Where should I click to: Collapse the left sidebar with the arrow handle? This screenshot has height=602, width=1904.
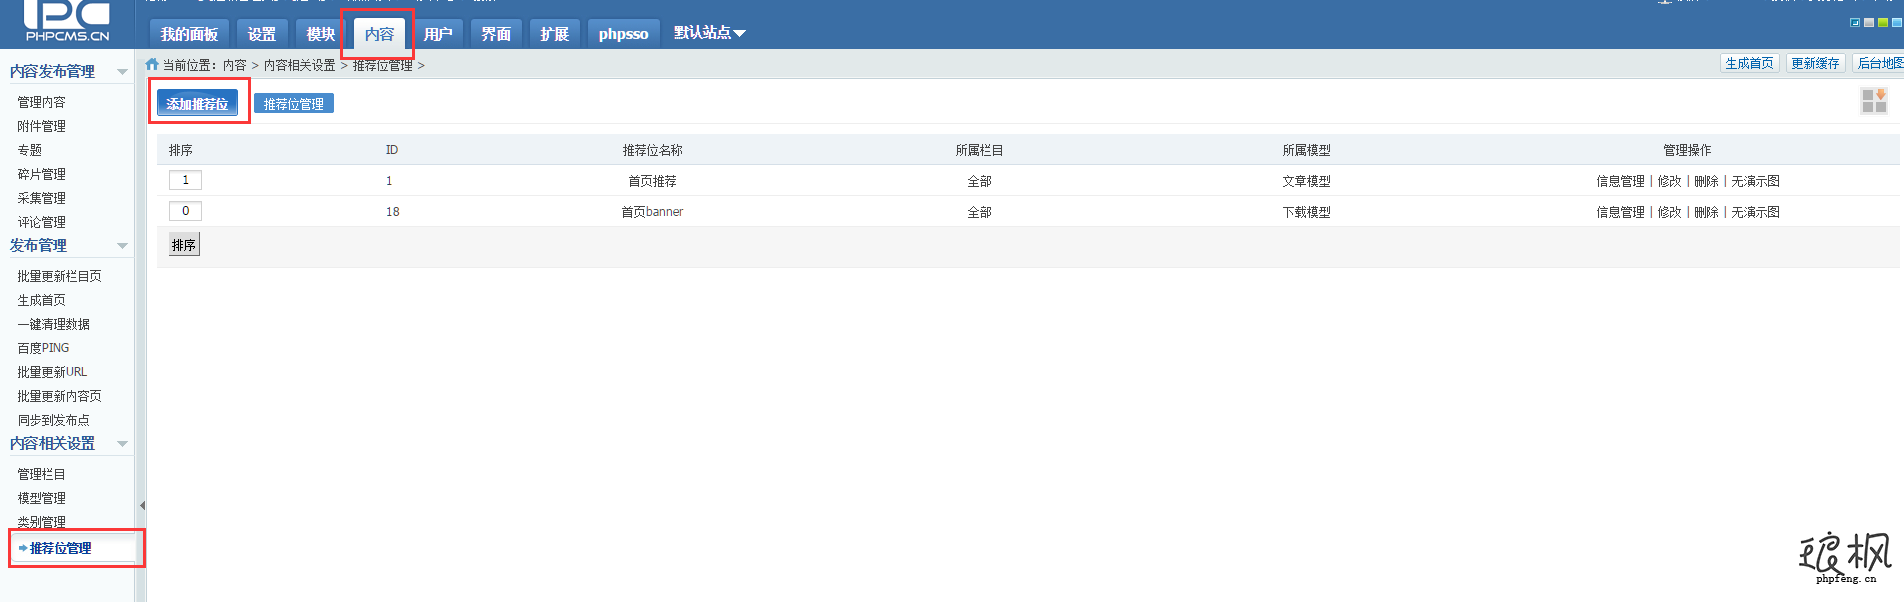pyautogui.click(x=142, y=505)
